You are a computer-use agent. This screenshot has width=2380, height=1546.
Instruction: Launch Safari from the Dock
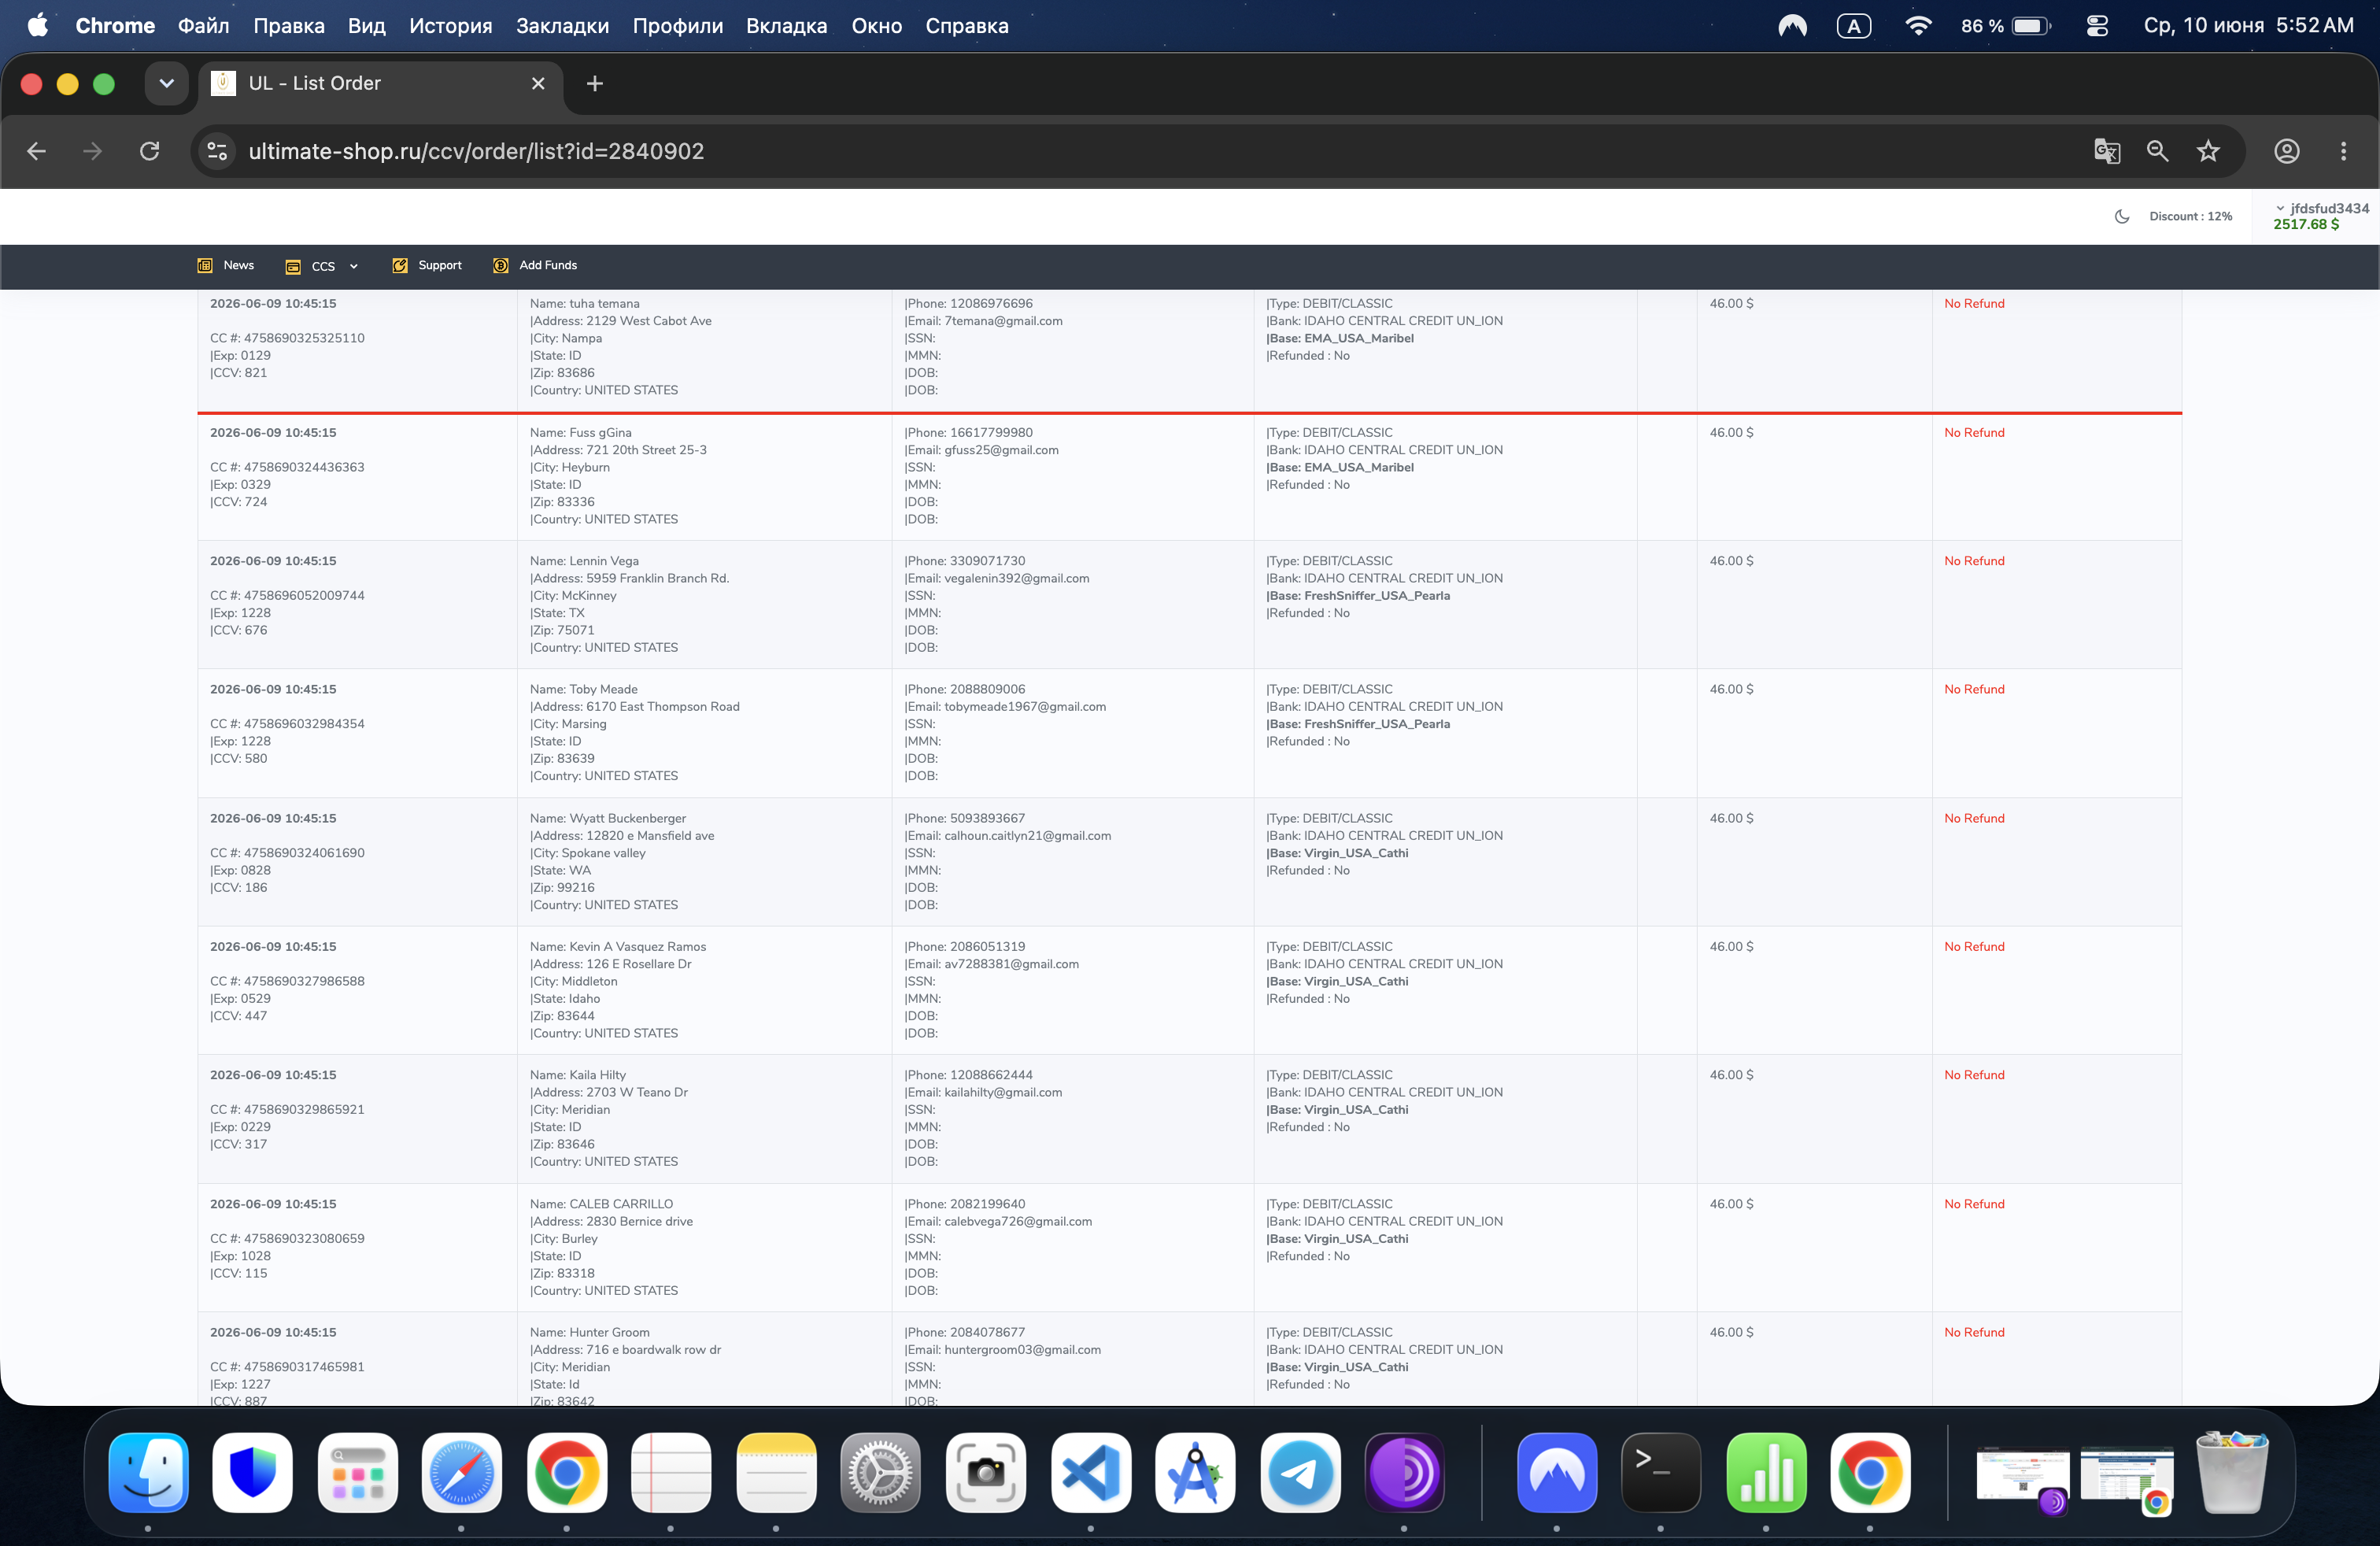tap(461, 1472)
